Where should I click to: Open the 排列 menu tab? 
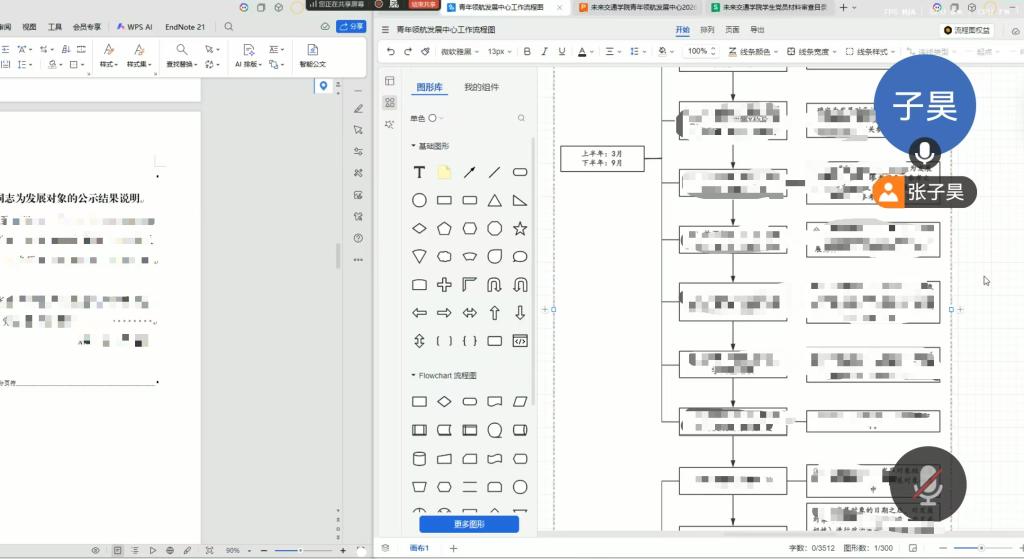[708, 30]
